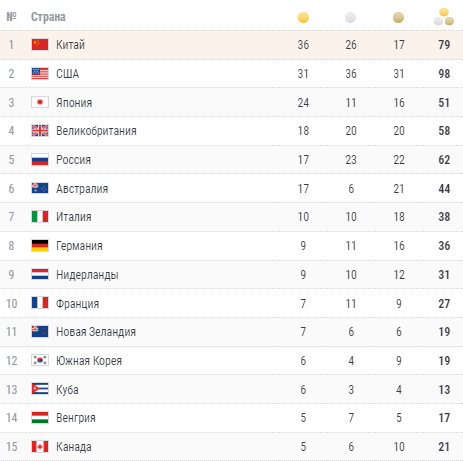This screenshot has width=463, height=461.
Task: Click China's total medal count 79
Action: pyautogui.click(x=444, y=44)
